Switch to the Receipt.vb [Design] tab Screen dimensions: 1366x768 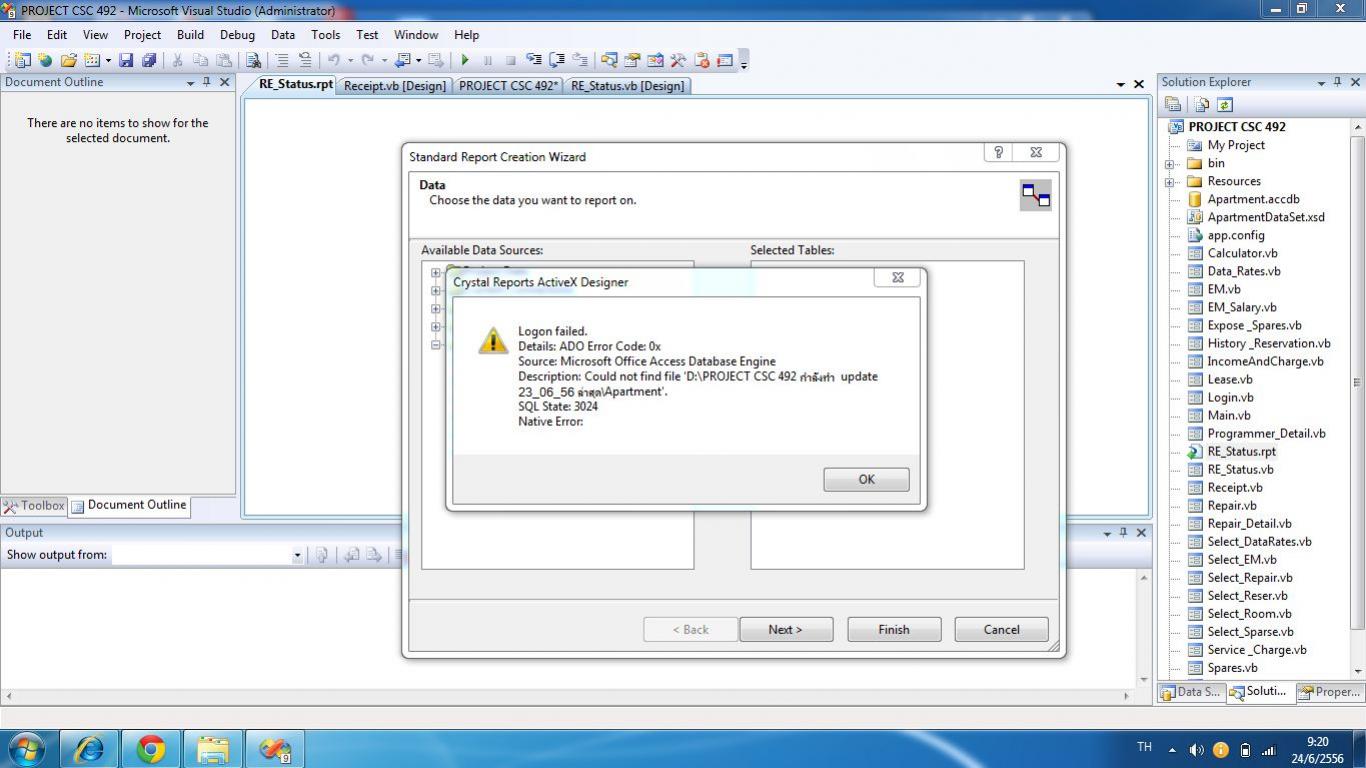click(x=395, y=86)
